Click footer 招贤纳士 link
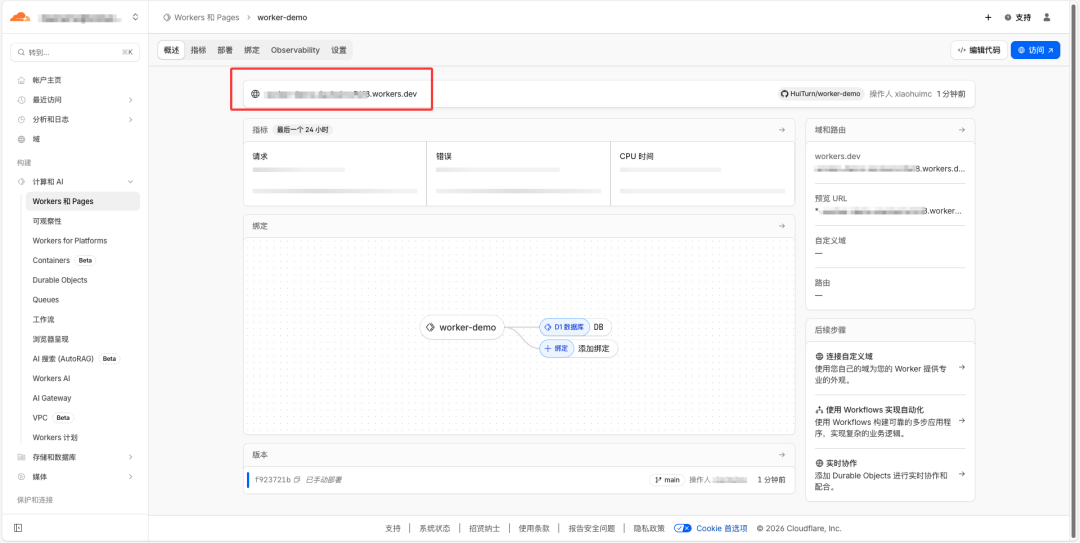Image resolution: width=1080 pixels, height=543 pixels. (484, 529)
